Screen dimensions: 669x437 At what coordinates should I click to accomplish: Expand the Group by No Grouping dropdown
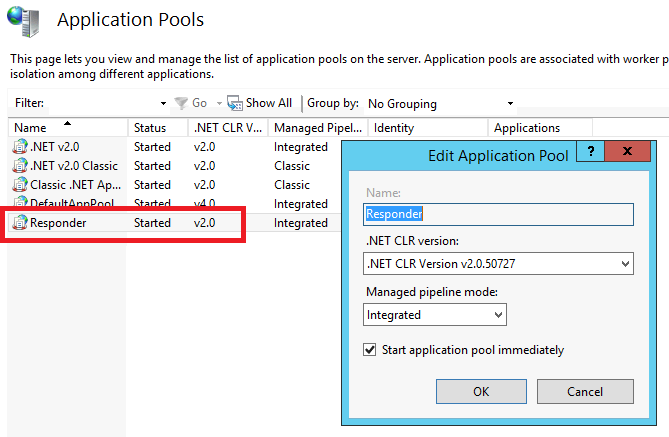[x=510, y=103]
